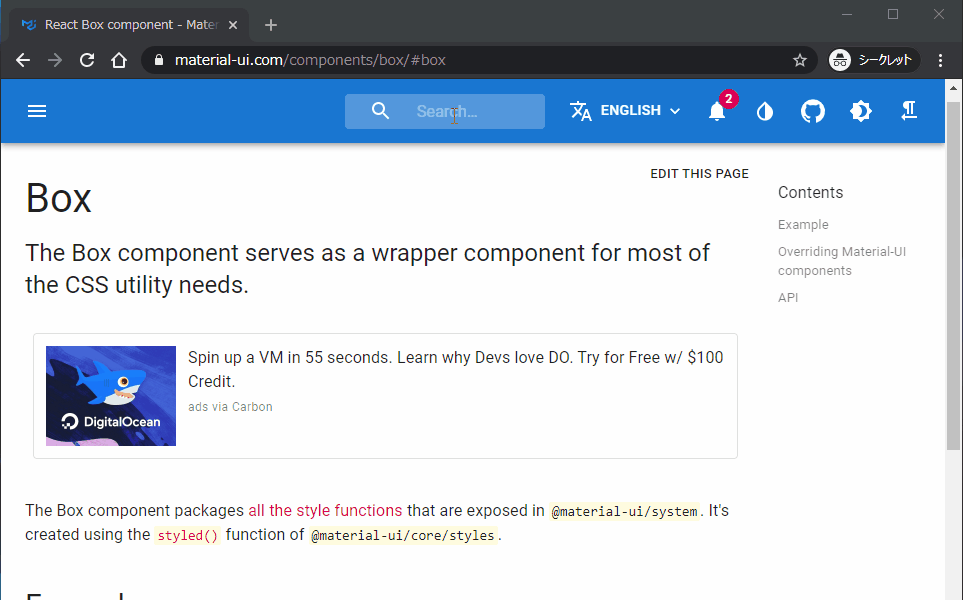Click the Box page heading
Screen dimensions: 963x600
click(x=58, y=198)
